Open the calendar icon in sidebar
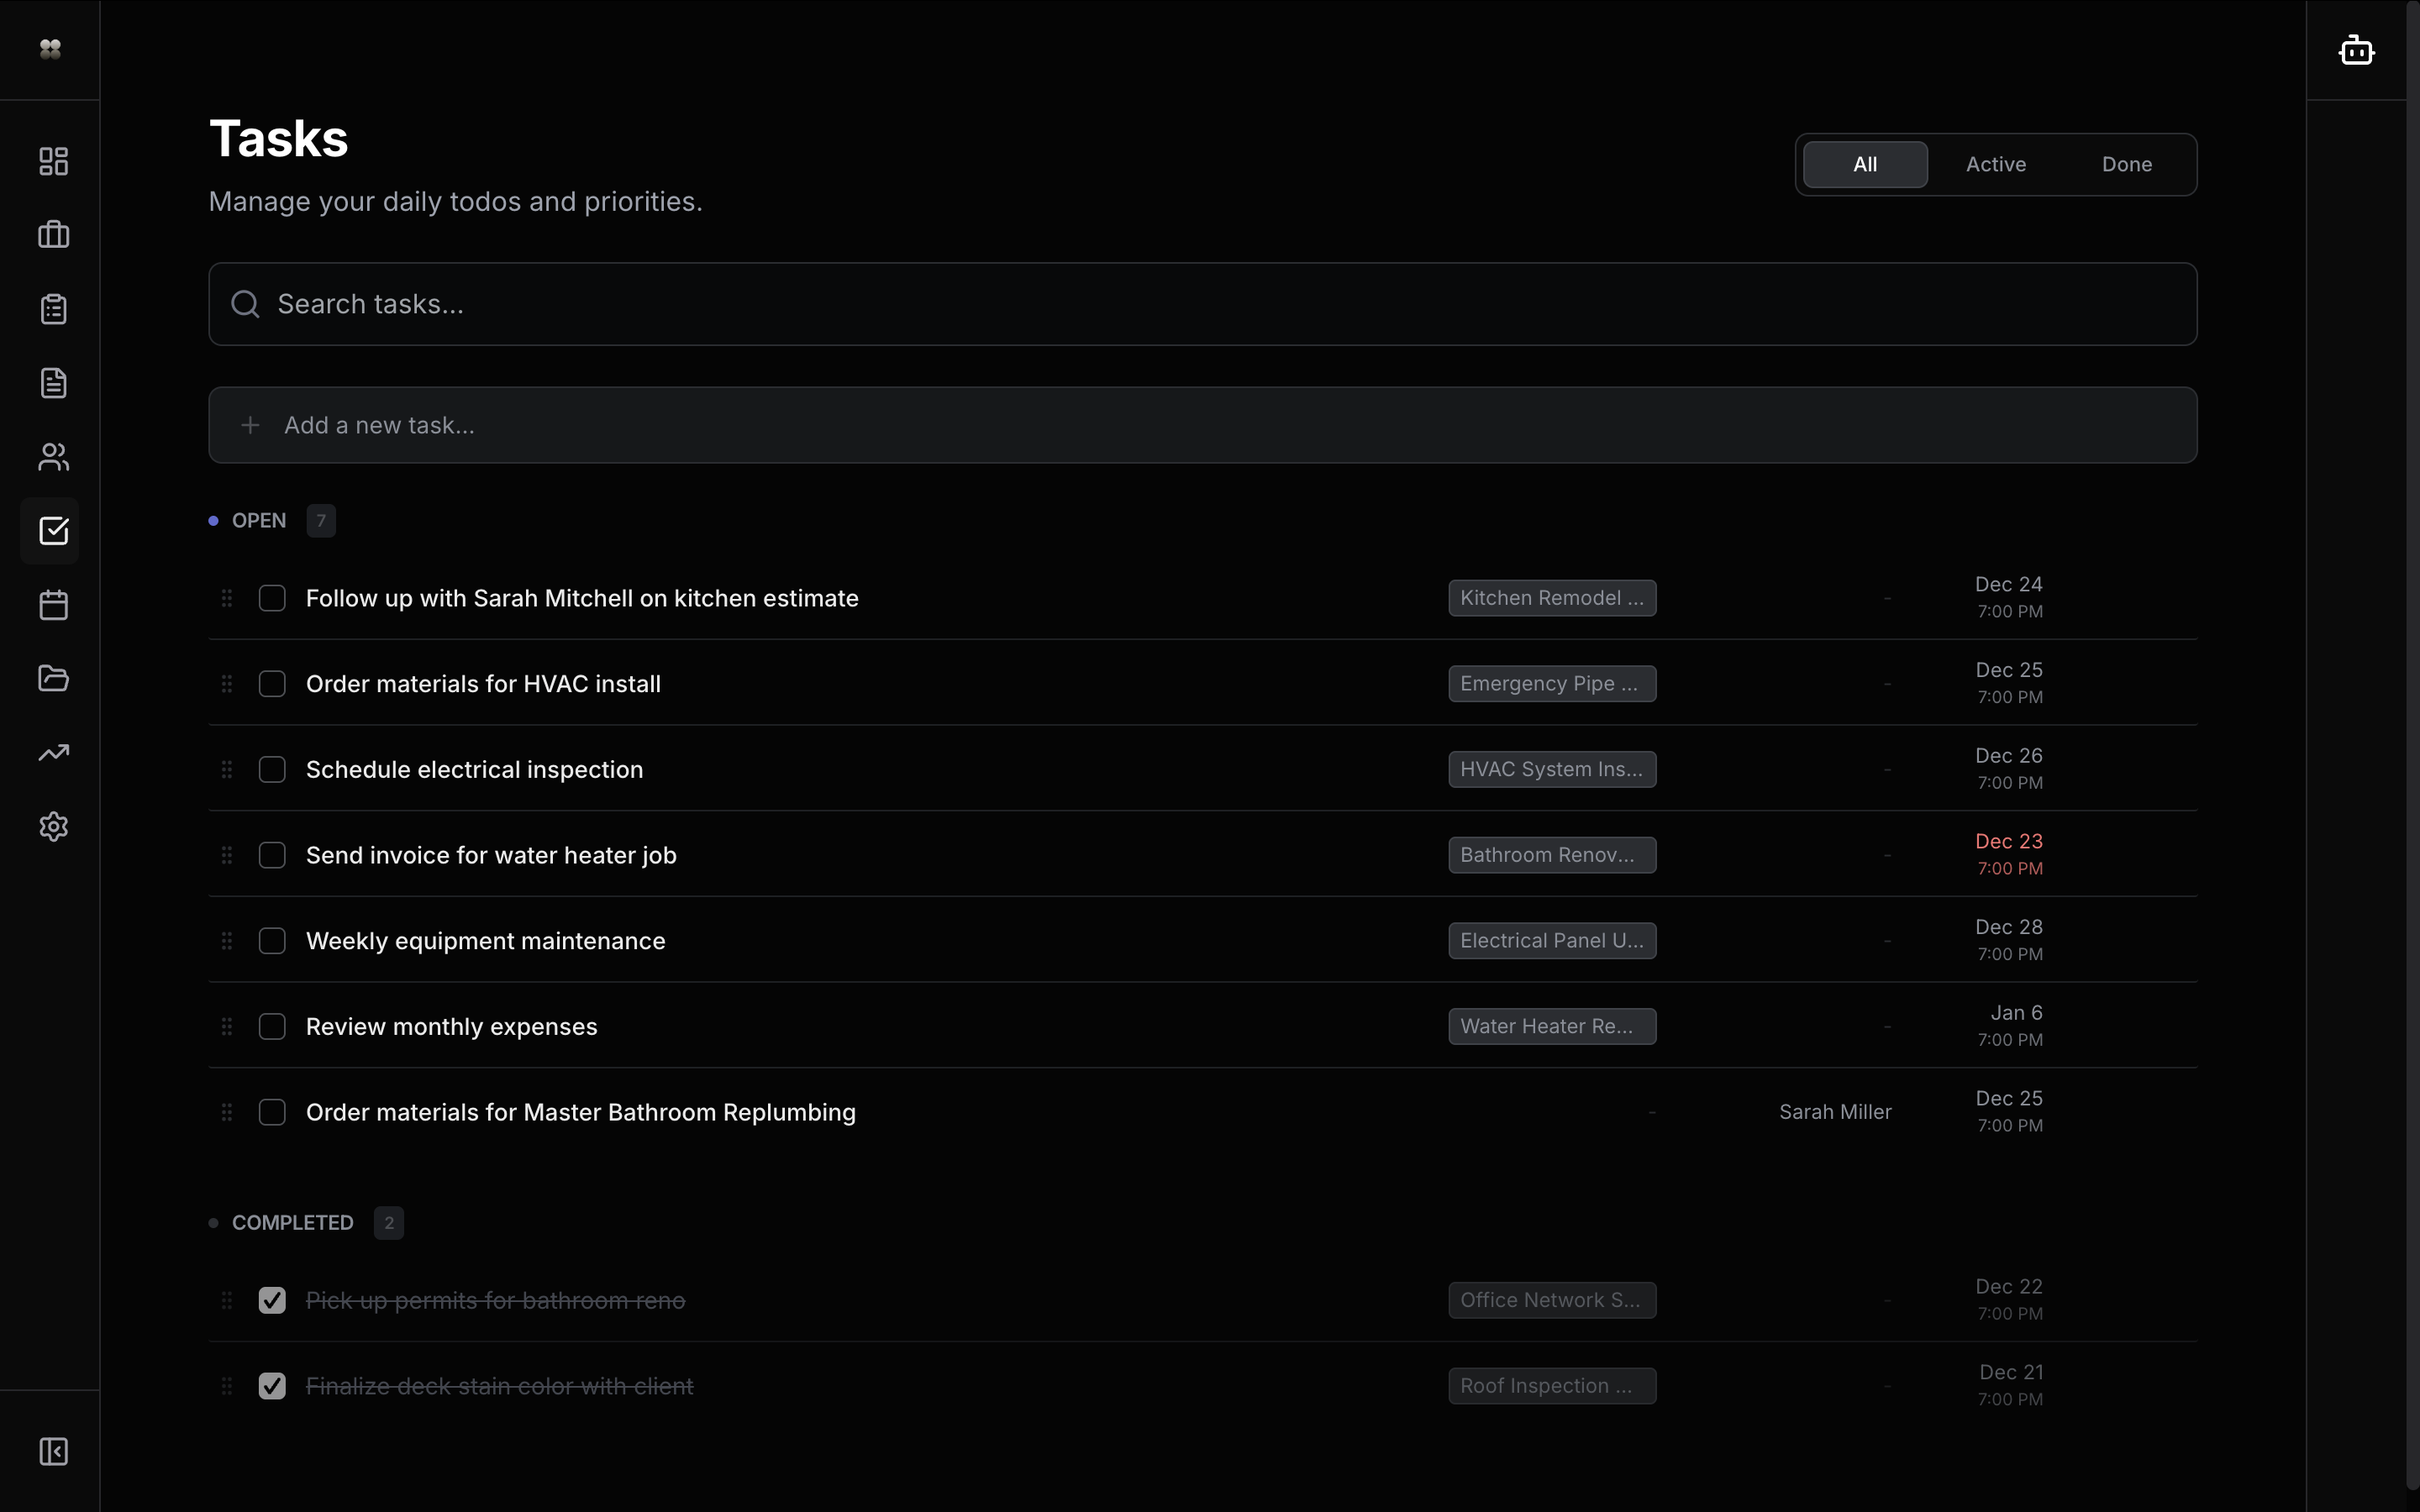This screenshot has width=2420, height=1512. coord(53,605)
